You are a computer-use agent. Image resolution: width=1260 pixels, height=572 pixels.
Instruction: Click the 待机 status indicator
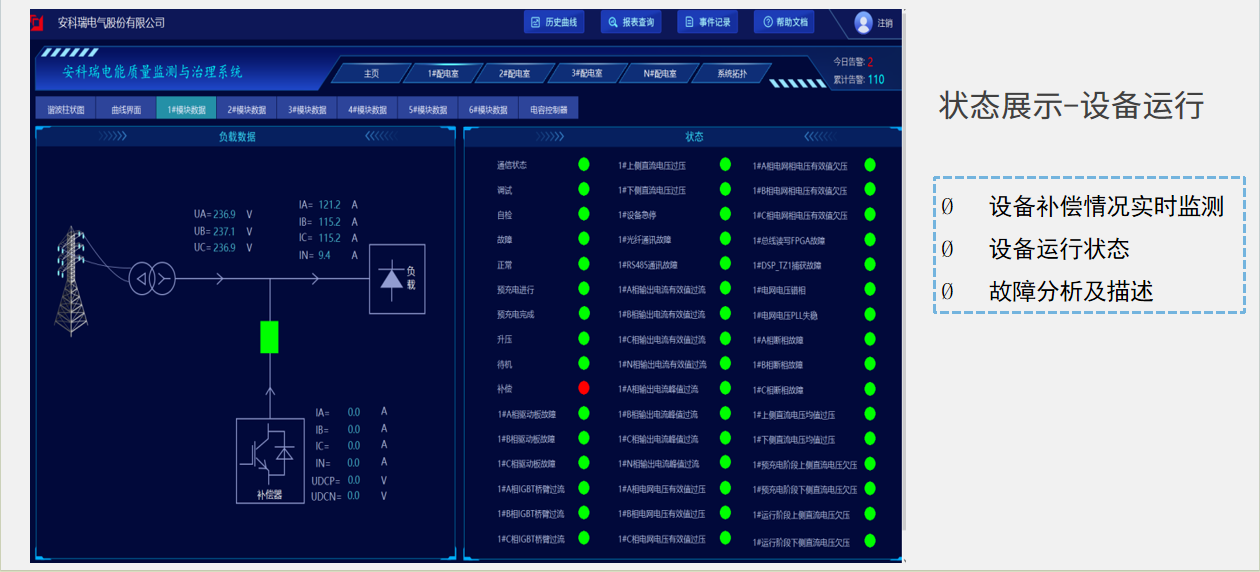pos(584,364)
